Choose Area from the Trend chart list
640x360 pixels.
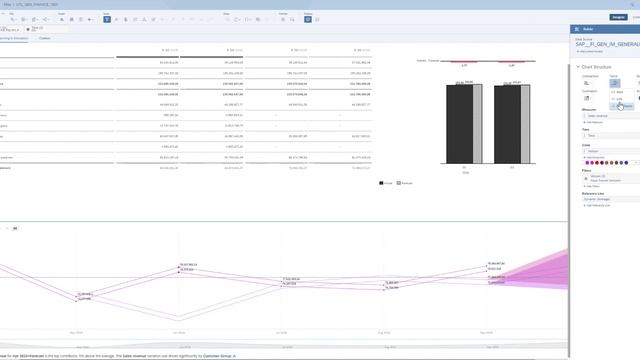click(x=620, y=92)
